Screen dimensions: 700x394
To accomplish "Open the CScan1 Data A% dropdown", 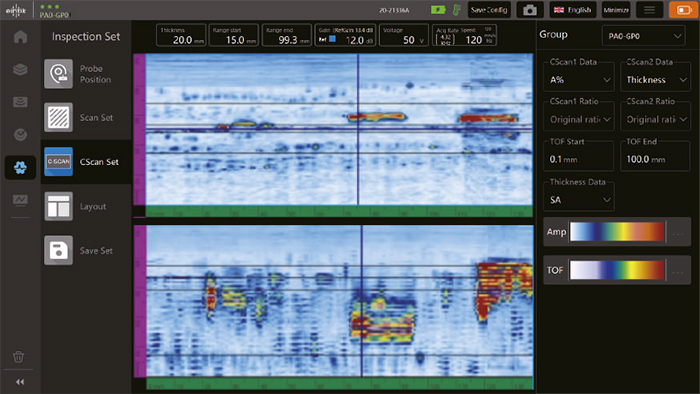I will click(579, 80).
